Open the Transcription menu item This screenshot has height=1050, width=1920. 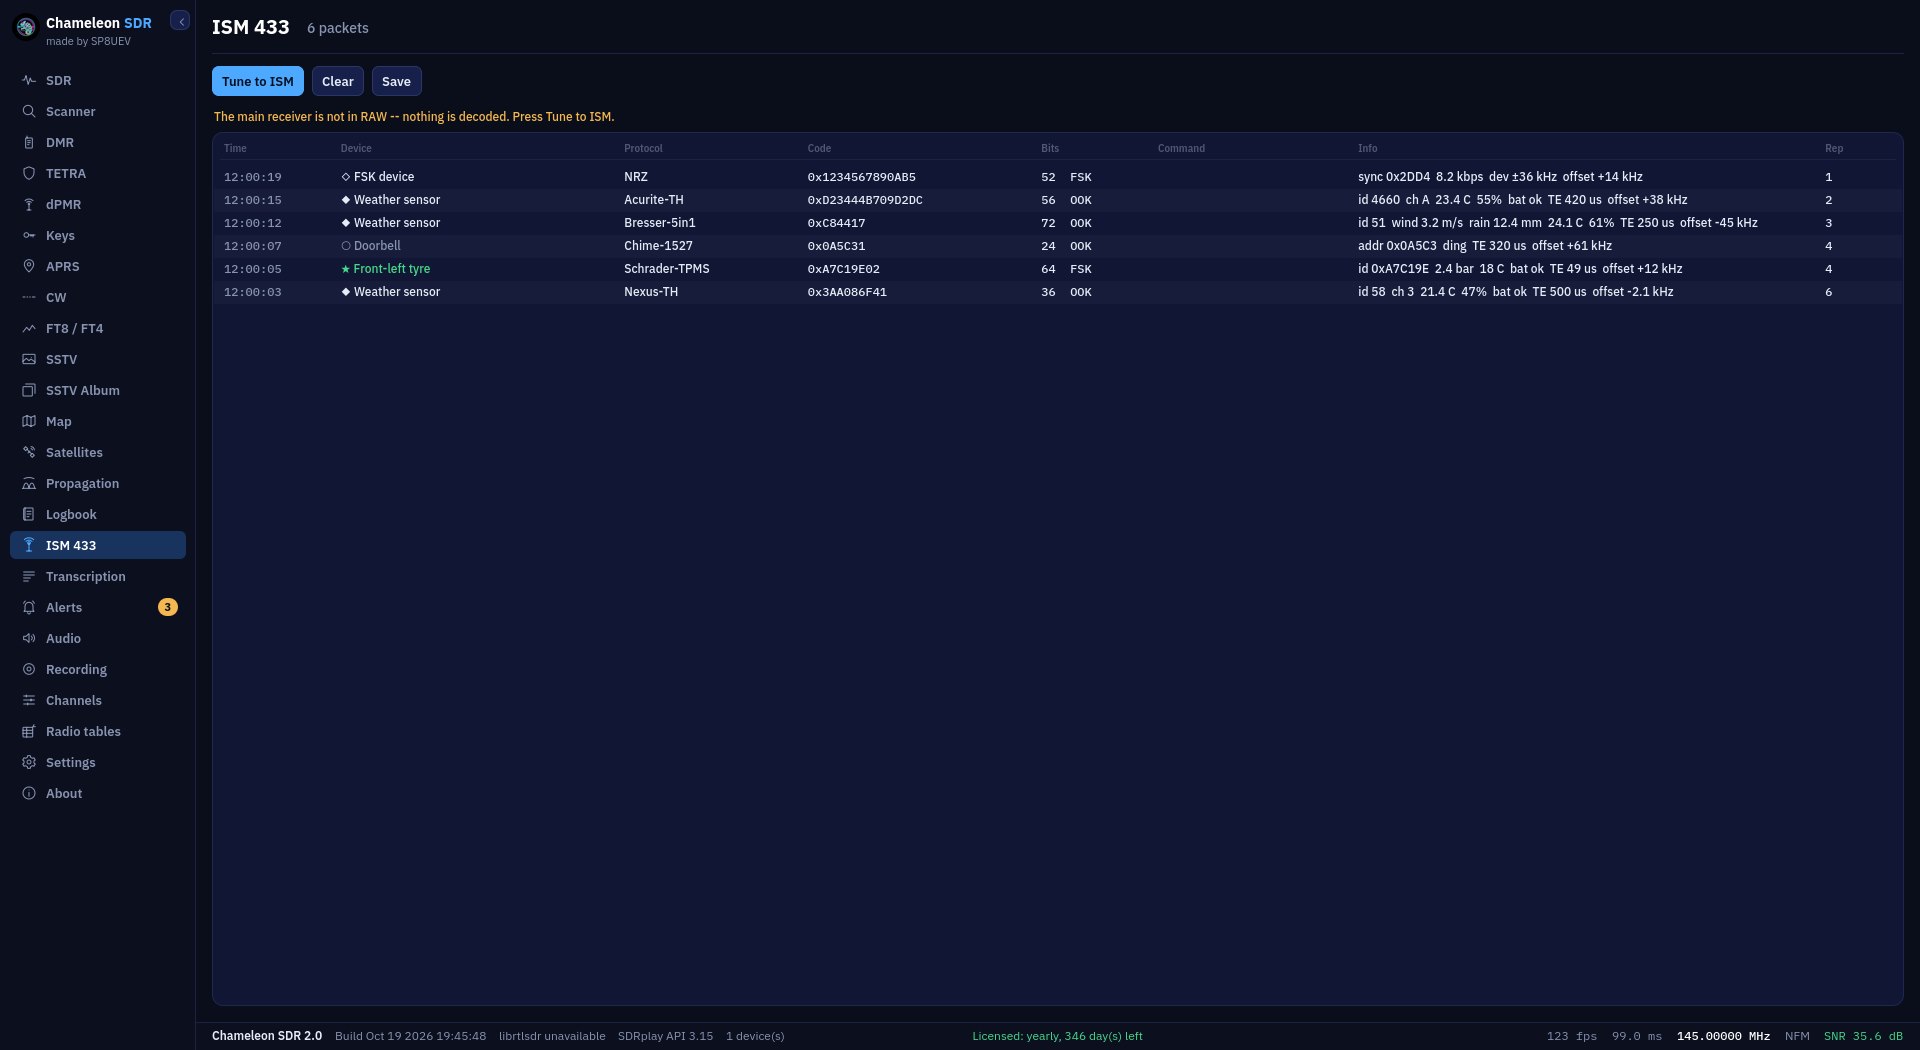point(98,576)
